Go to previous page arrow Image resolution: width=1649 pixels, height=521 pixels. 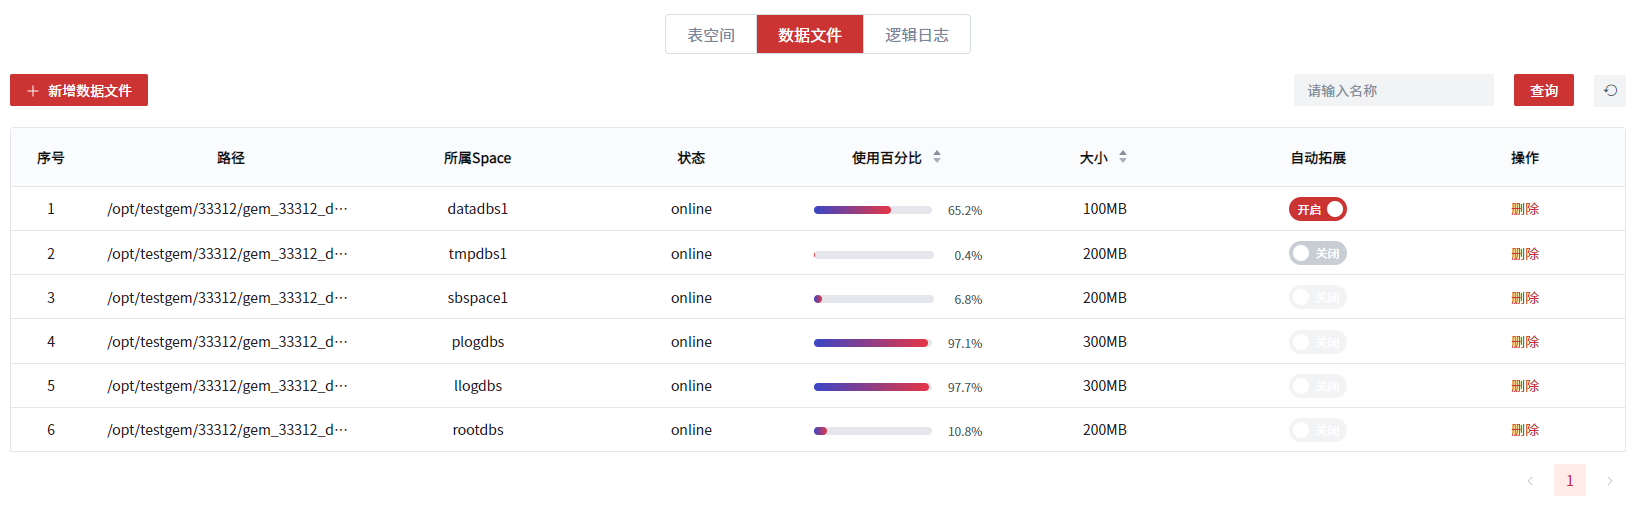1530,481
